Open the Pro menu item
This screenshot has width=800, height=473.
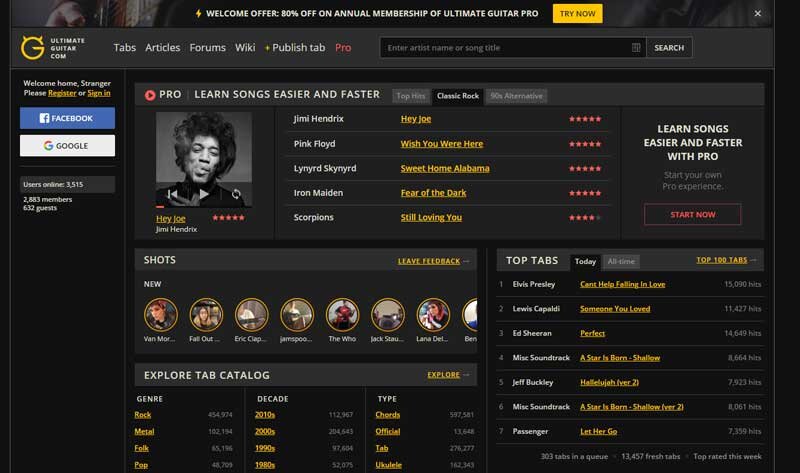click(x=343, y=47)
